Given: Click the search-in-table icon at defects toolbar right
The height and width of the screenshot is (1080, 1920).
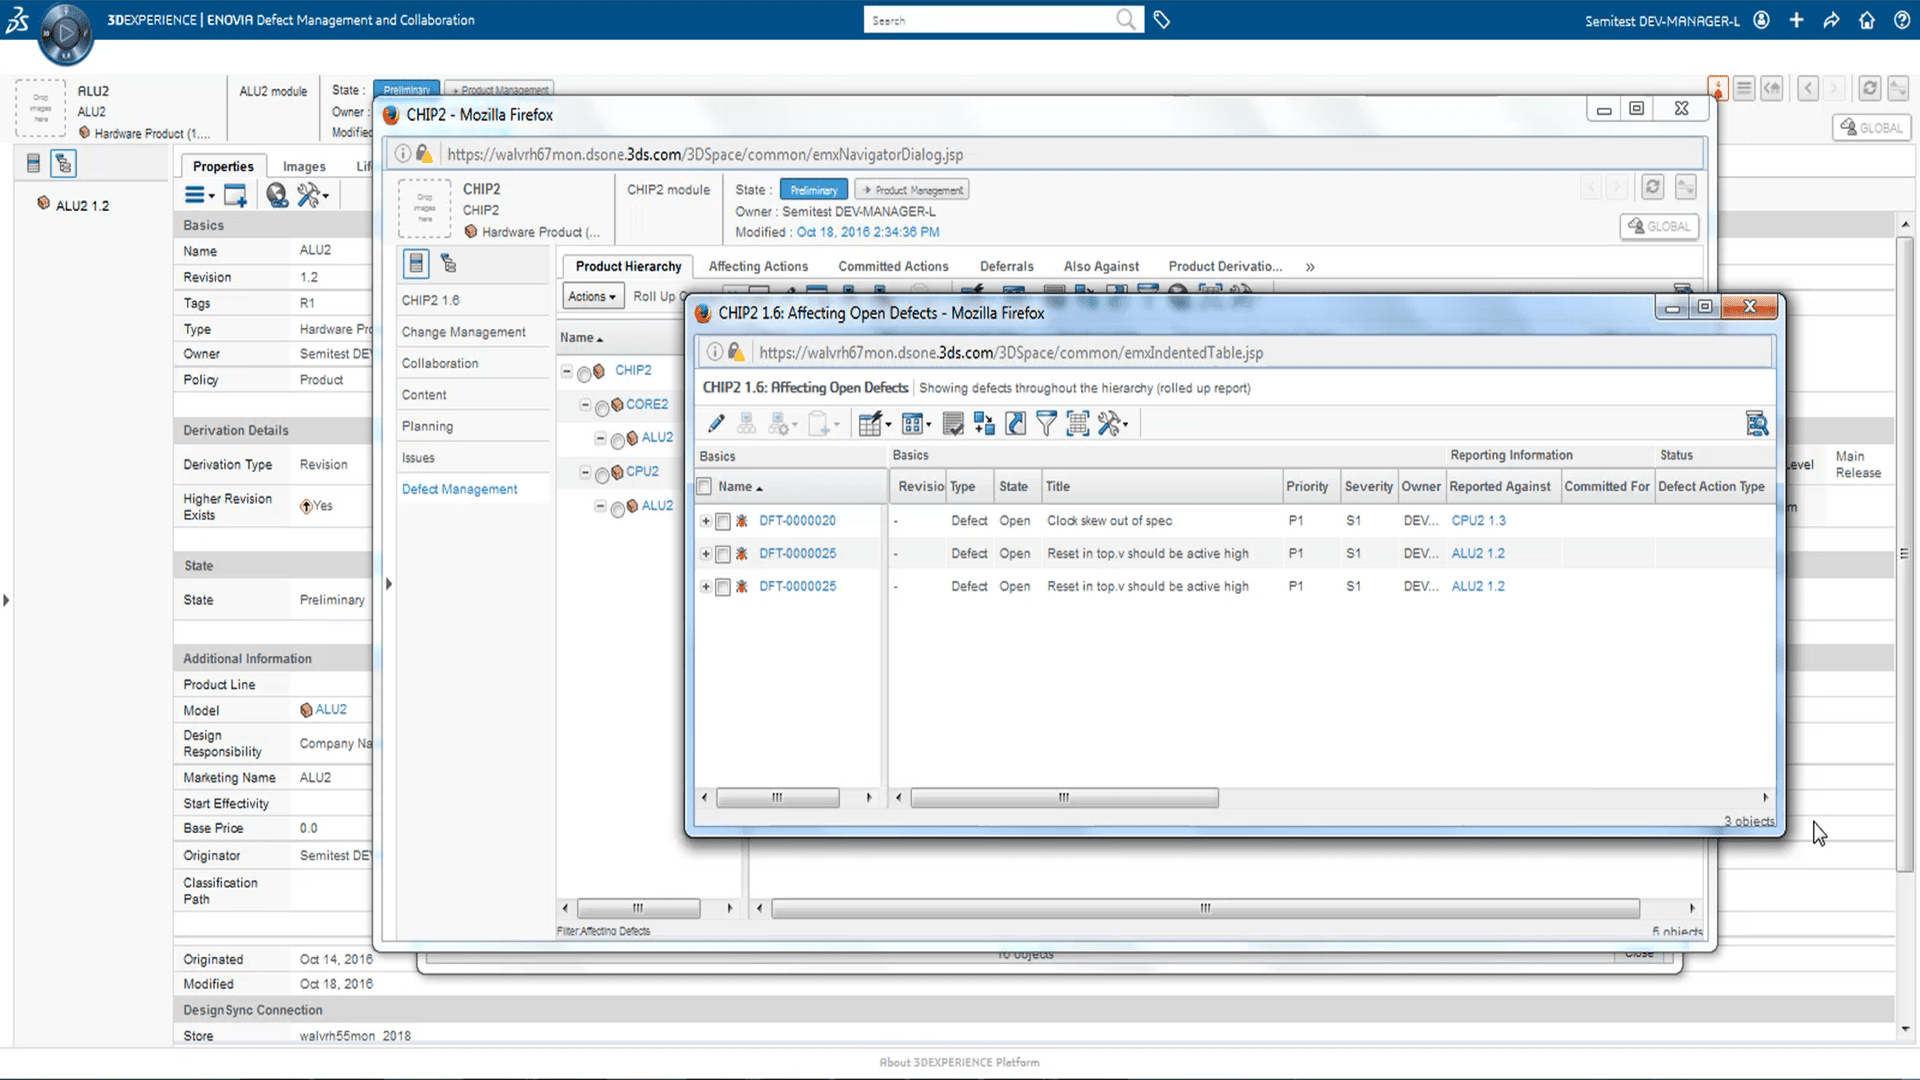Looking at the screenshot, I should (x=1757, y=424).
